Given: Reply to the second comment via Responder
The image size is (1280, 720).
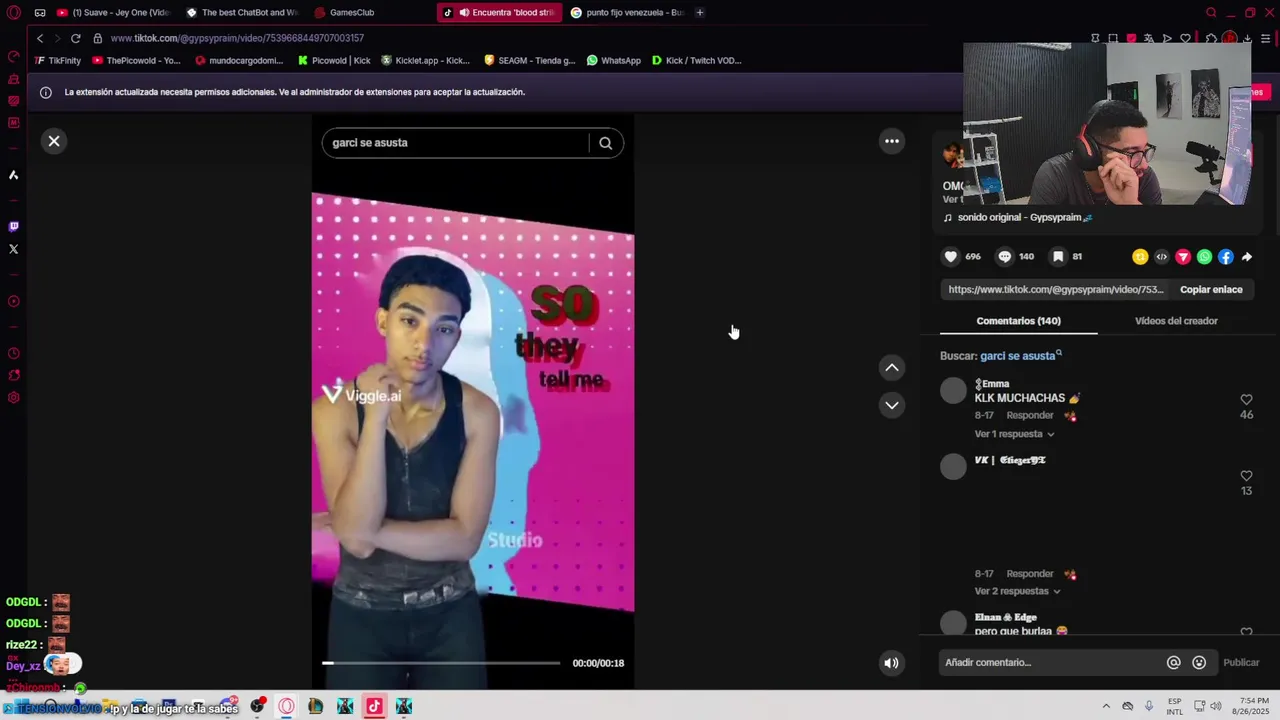Looking at the screenshot, I should click(1030, 574).
